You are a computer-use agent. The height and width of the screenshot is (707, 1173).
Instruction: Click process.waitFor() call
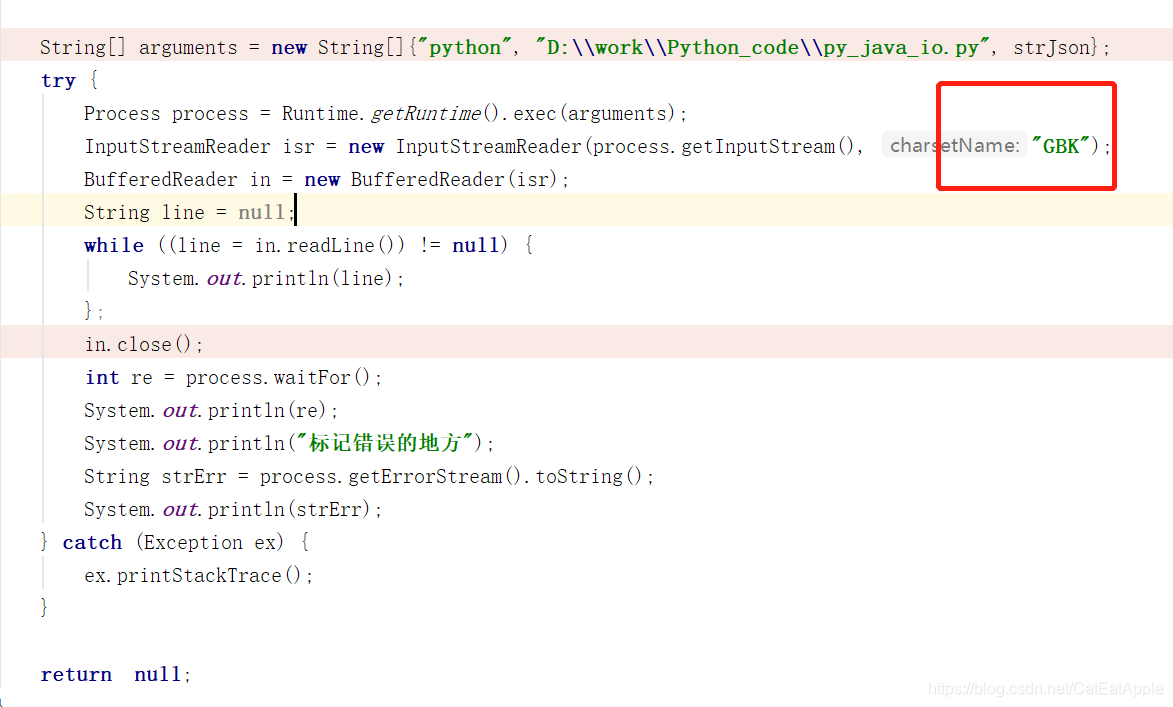coord(278,377)
